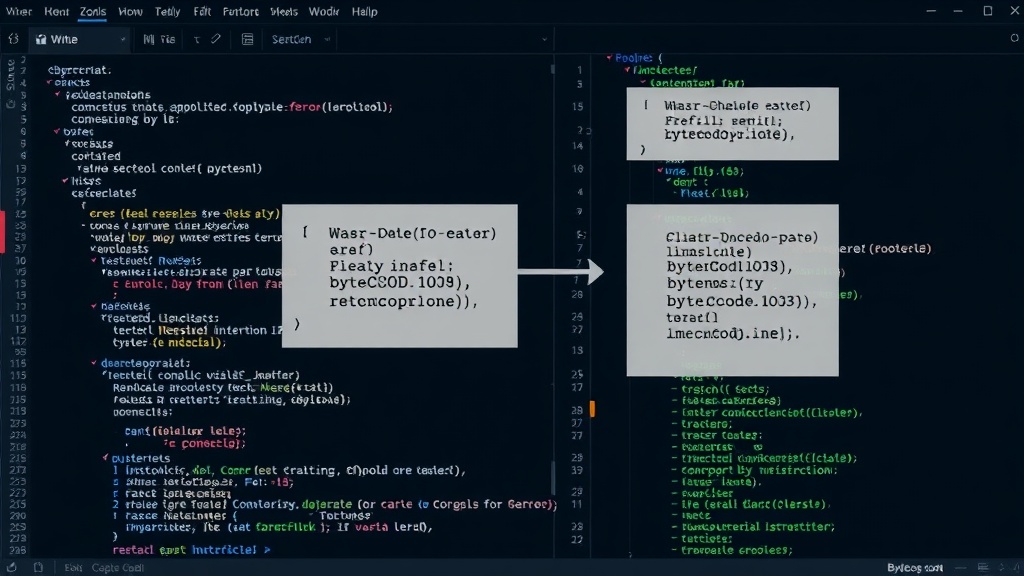1024x576 pixels.
Task: Open the Wodk menu
Action: pyautogui.click(x=323, y=12)
